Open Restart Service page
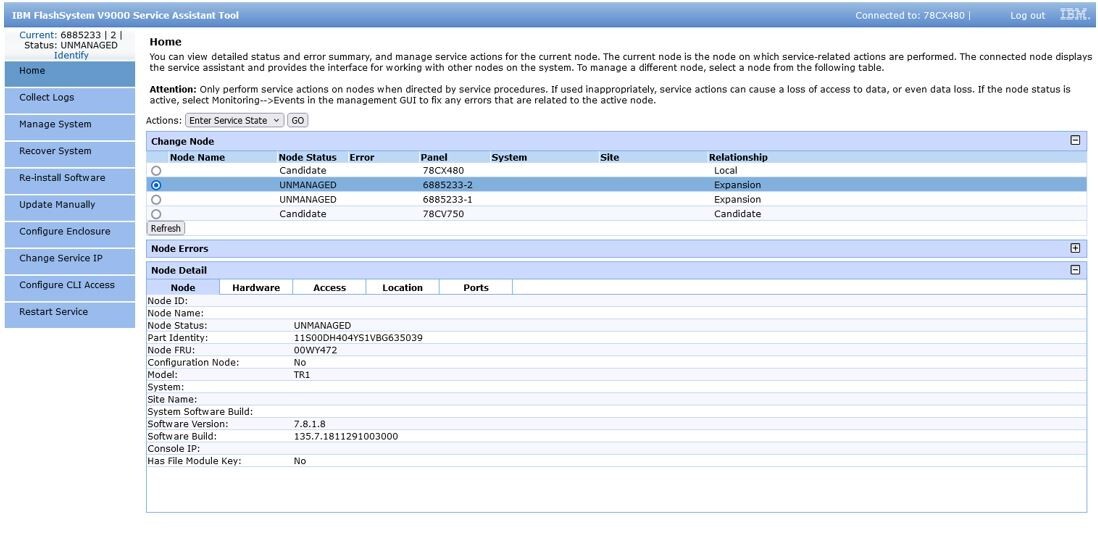 click(69, 314)
